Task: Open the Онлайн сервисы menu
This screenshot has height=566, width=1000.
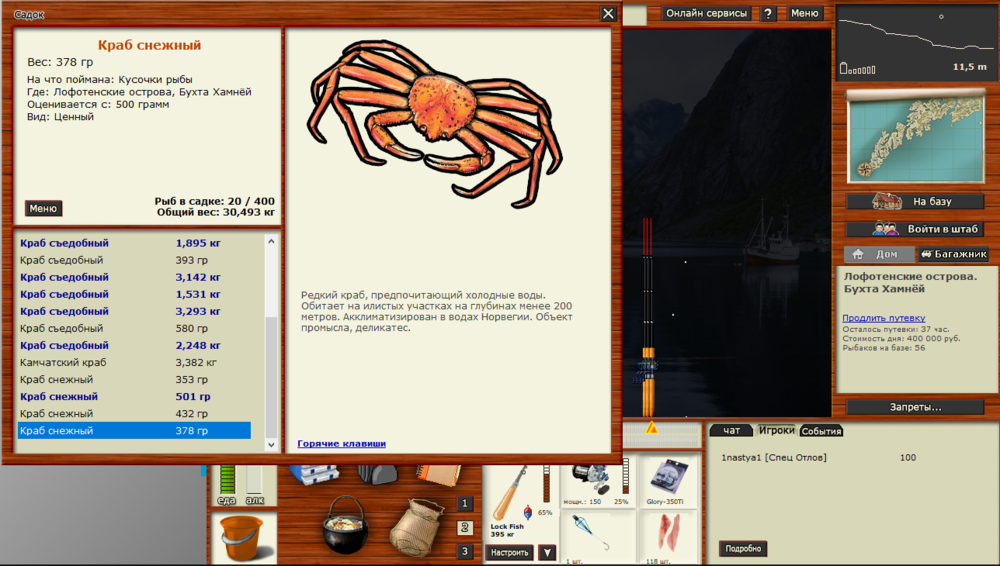Action: pos(706,13)
